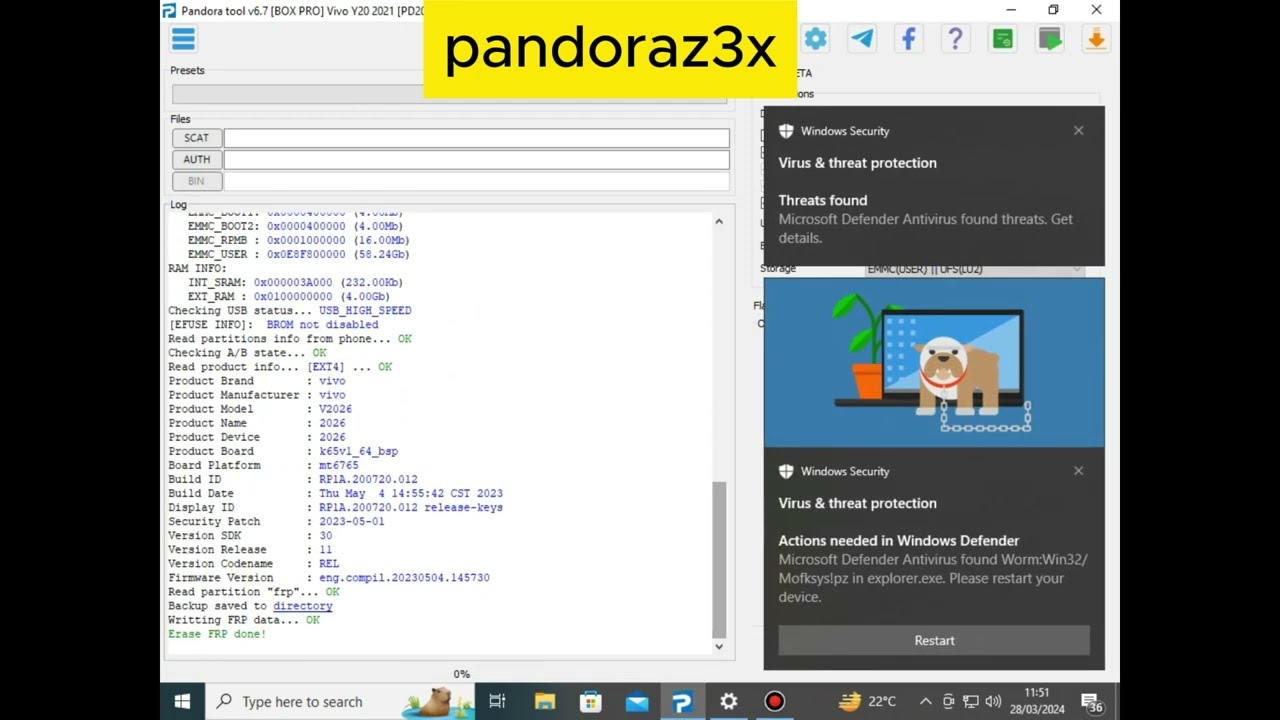Click the red screen recorder taskbar icon

pos(775,702)
